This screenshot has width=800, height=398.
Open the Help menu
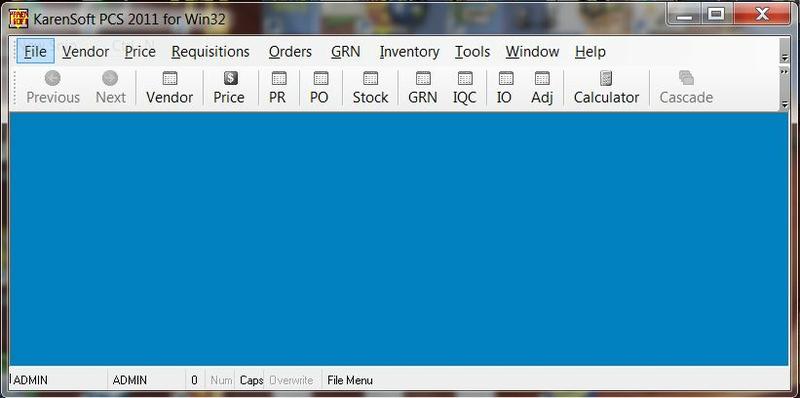pyautogui.click(x=590, y=52)
